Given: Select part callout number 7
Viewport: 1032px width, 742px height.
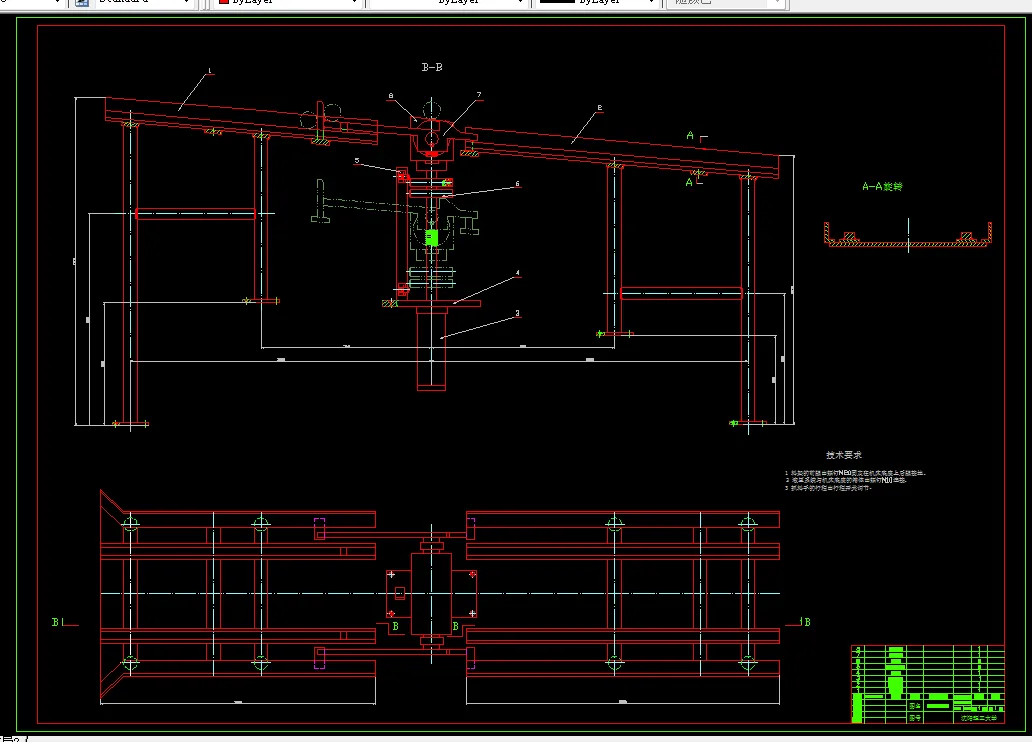Looking at the screenshot, I should click(479, 95).
